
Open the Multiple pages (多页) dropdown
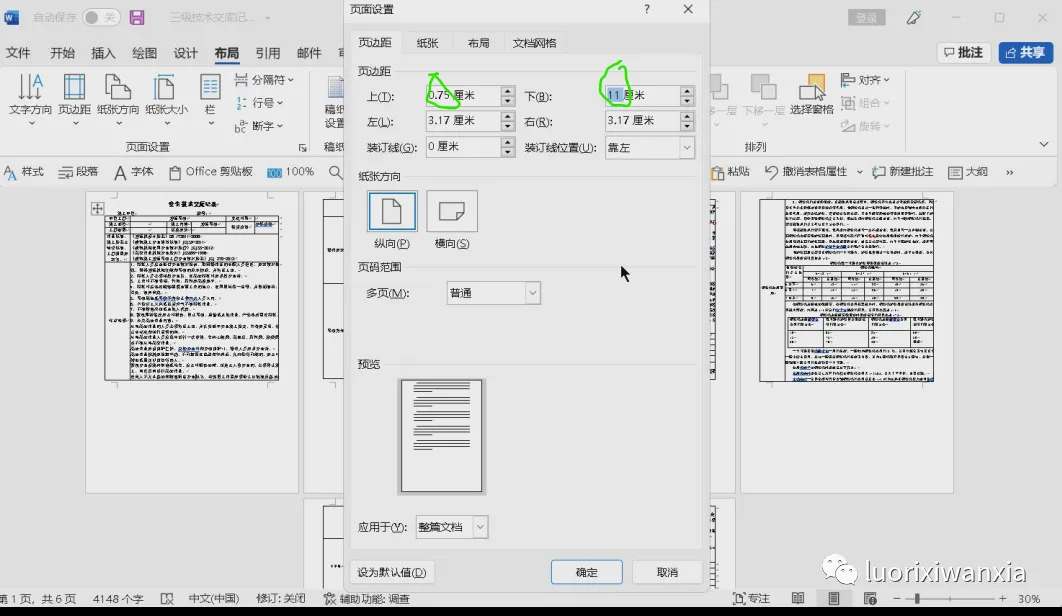pos(493,293)
